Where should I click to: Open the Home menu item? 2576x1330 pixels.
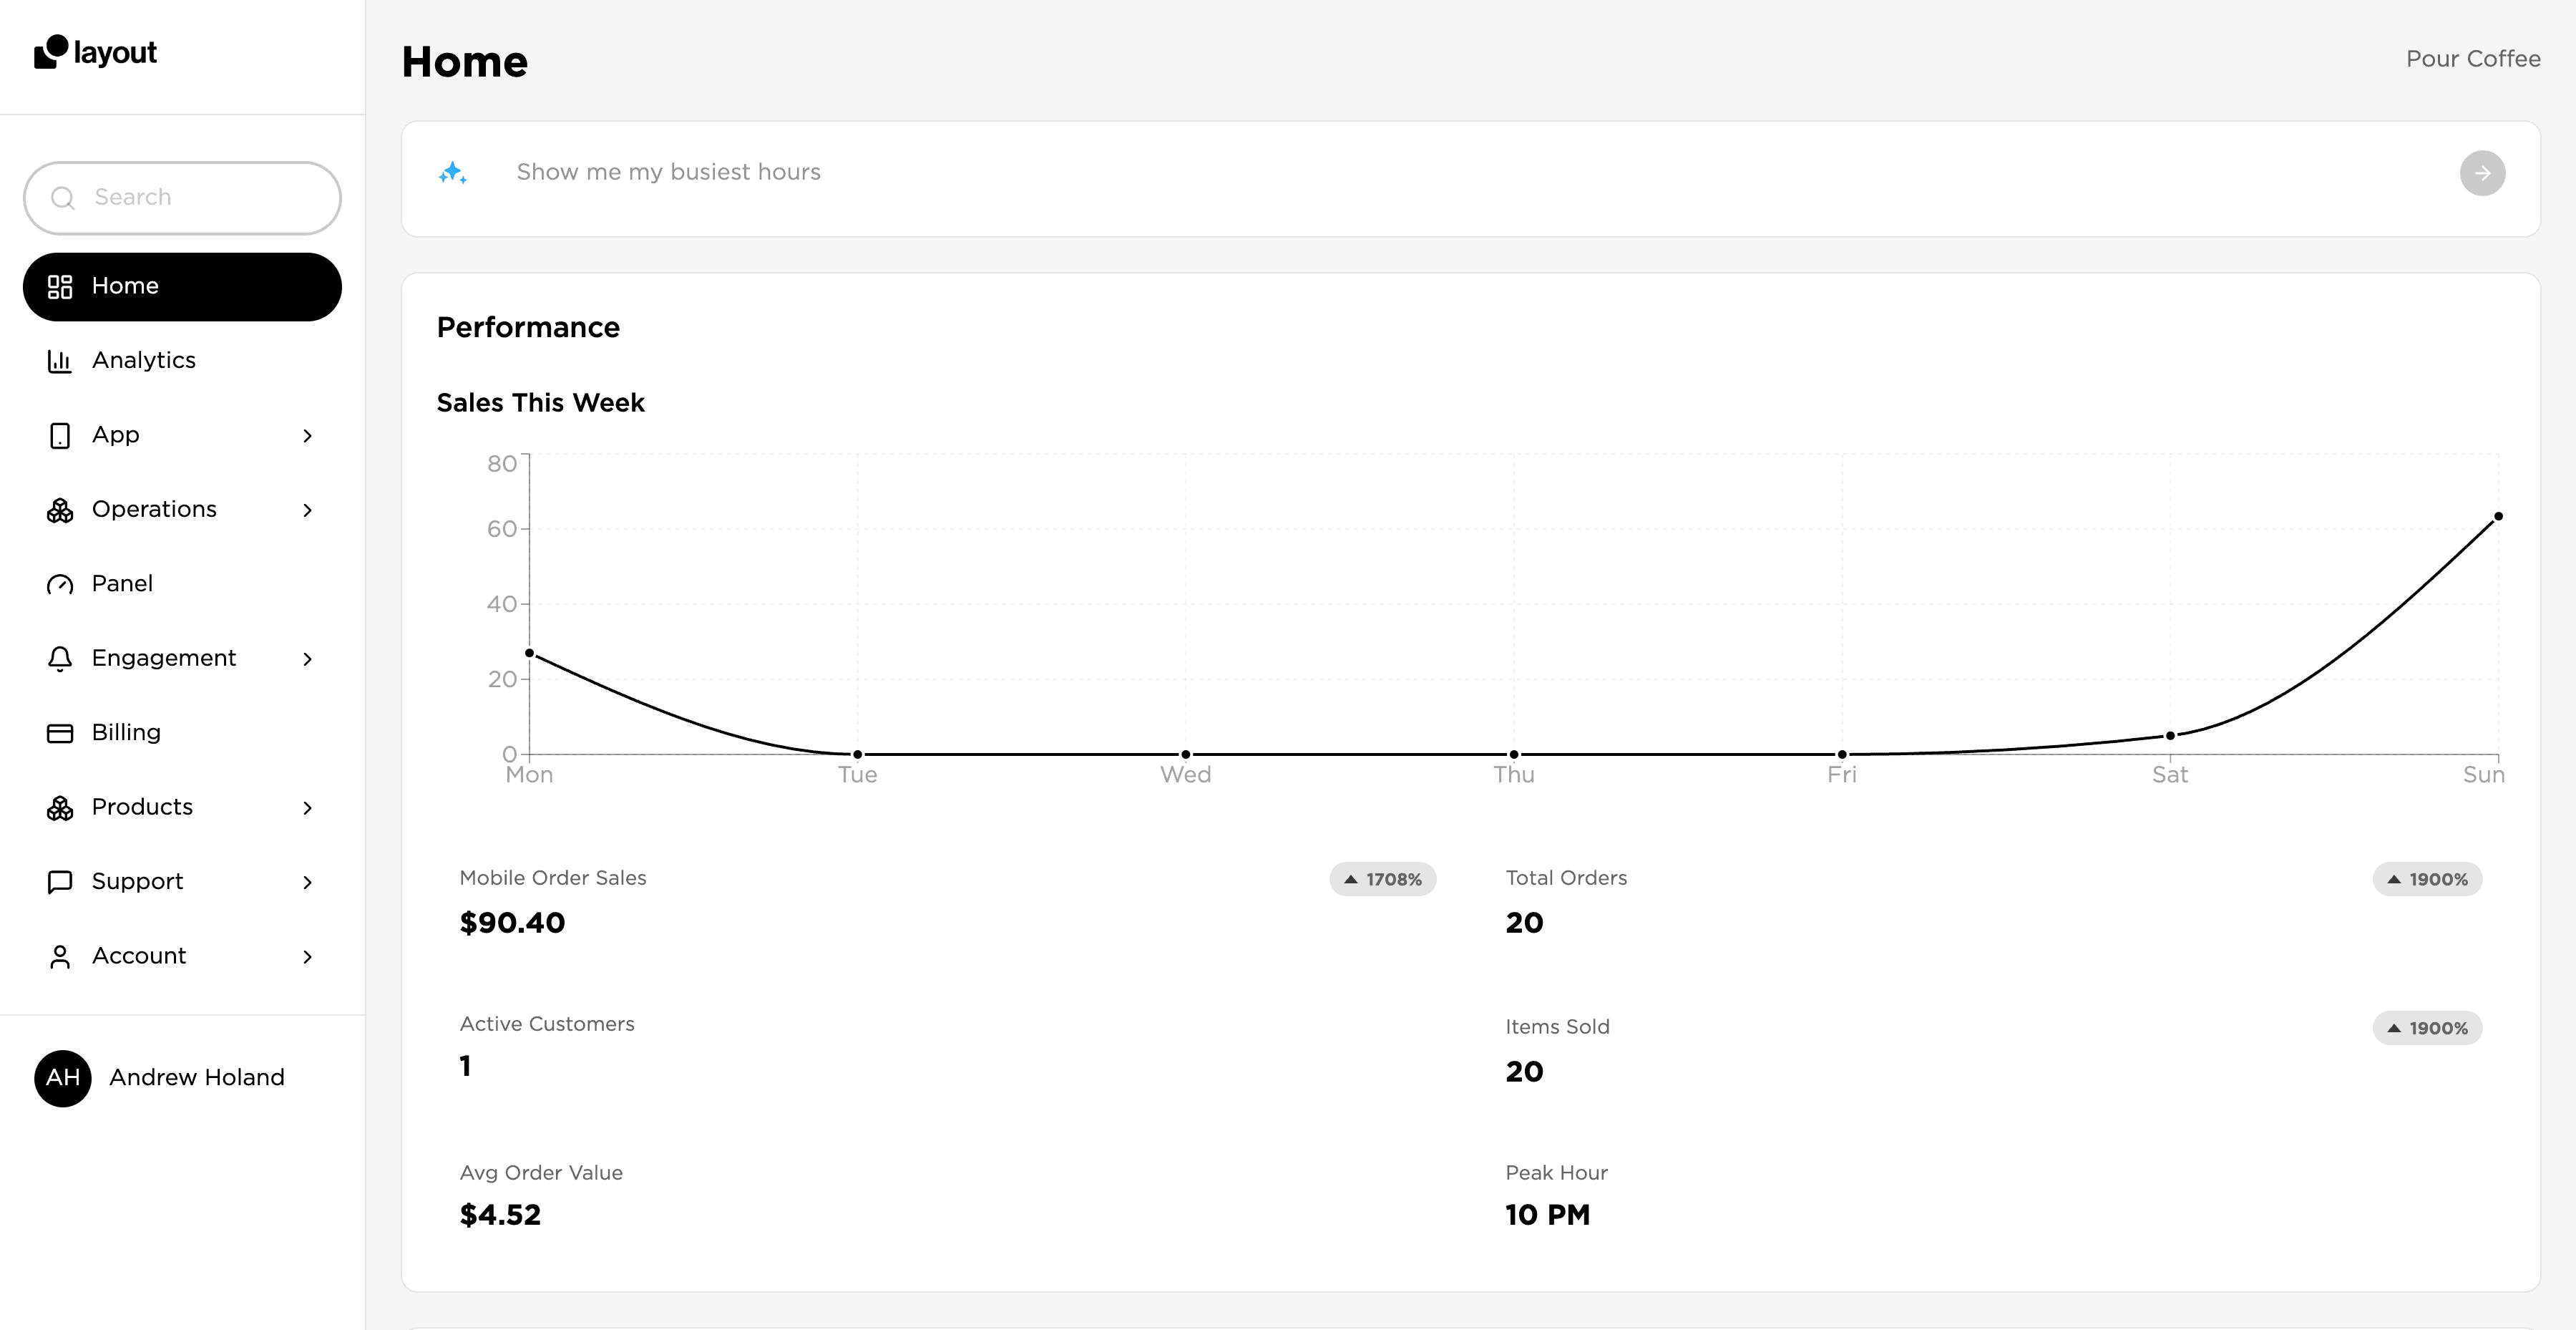point(182,287)
